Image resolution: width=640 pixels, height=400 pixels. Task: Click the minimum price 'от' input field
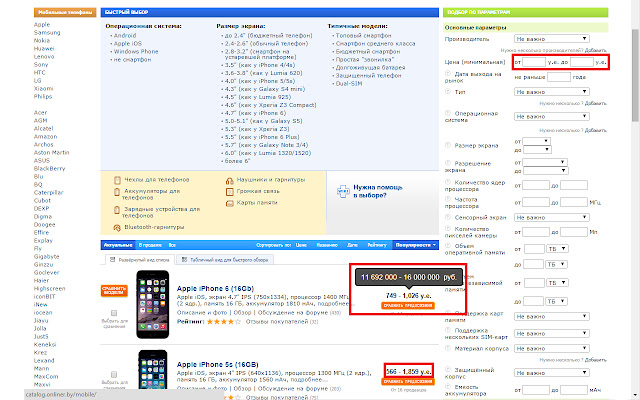click(534, 62)
